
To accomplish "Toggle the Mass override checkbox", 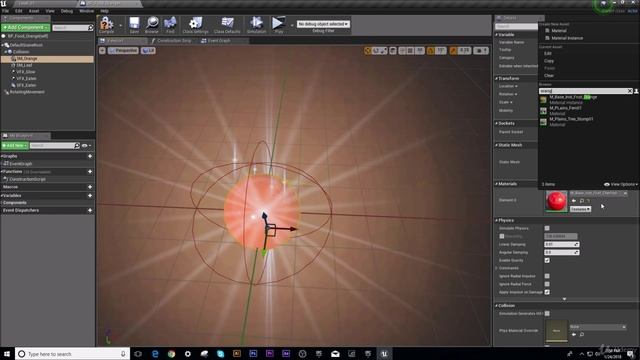I will 502,236.
